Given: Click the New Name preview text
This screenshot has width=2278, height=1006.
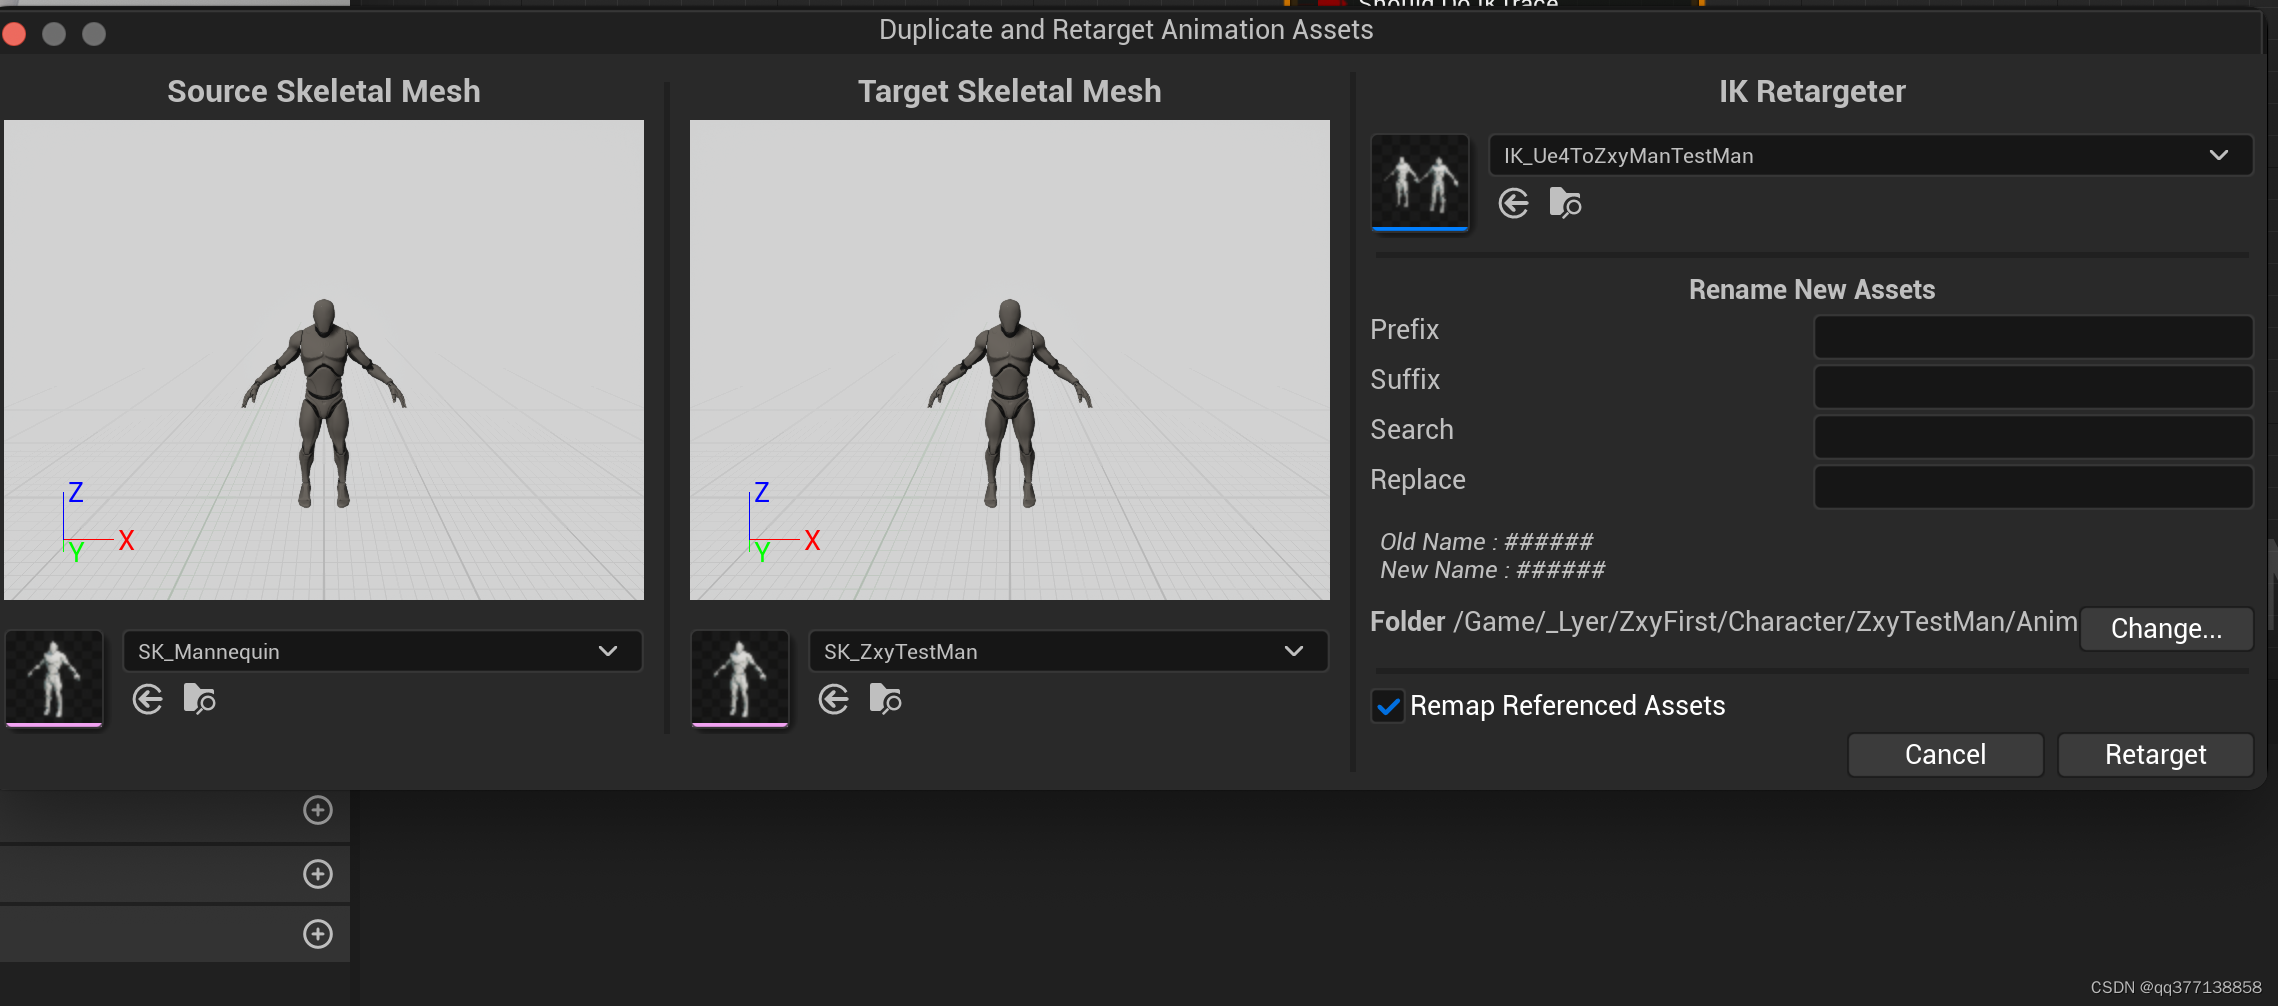Looking at the screenshot, I should click(1492, 570).
